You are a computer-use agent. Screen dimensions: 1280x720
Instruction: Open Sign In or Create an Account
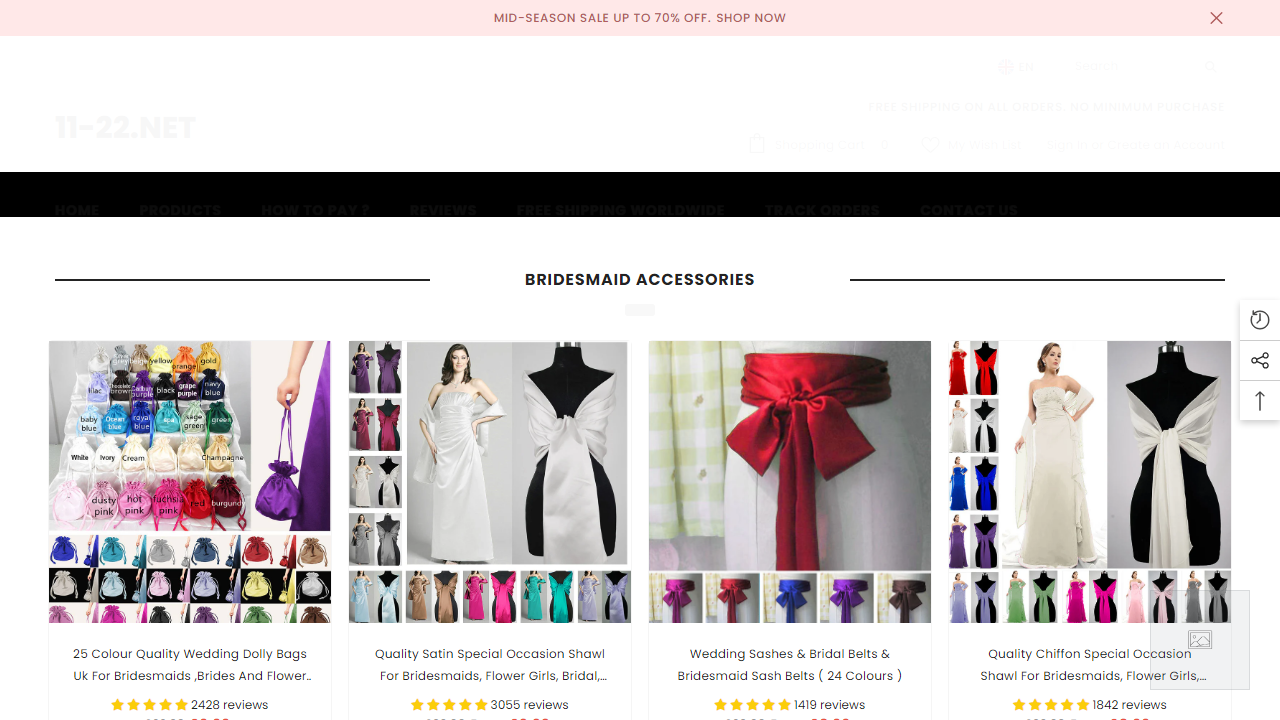click(x=1137, y=145)
